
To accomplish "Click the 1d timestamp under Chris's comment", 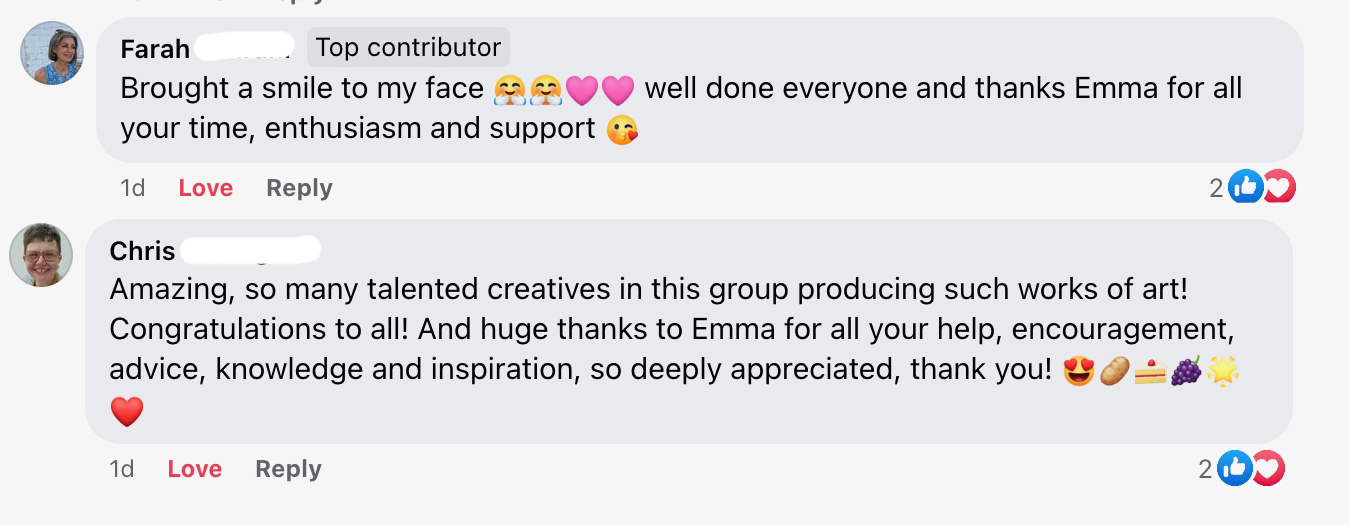I will pyautogui.click(x=121, y=469).
